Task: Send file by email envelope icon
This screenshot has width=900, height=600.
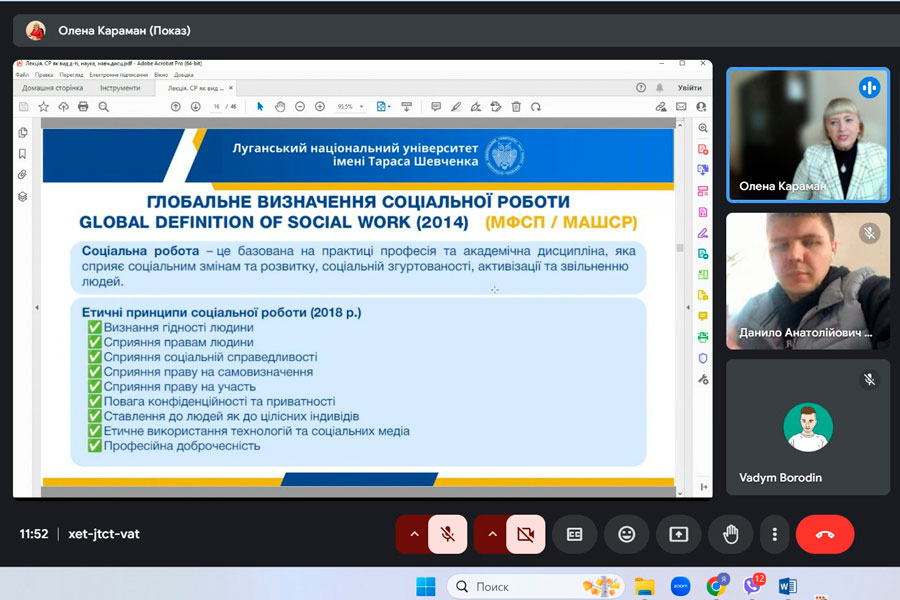Action: click(681, 107)
